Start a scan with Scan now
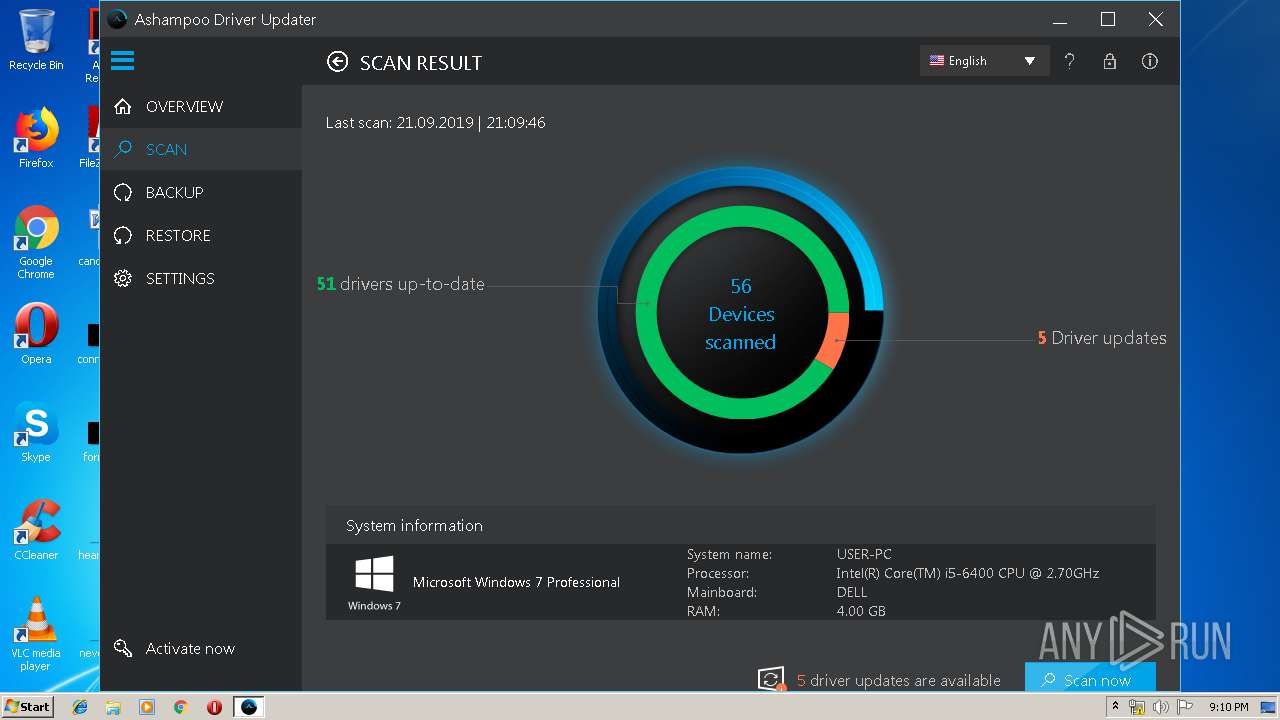Viewport: 1280px width, 720px height. point(1090,678)
